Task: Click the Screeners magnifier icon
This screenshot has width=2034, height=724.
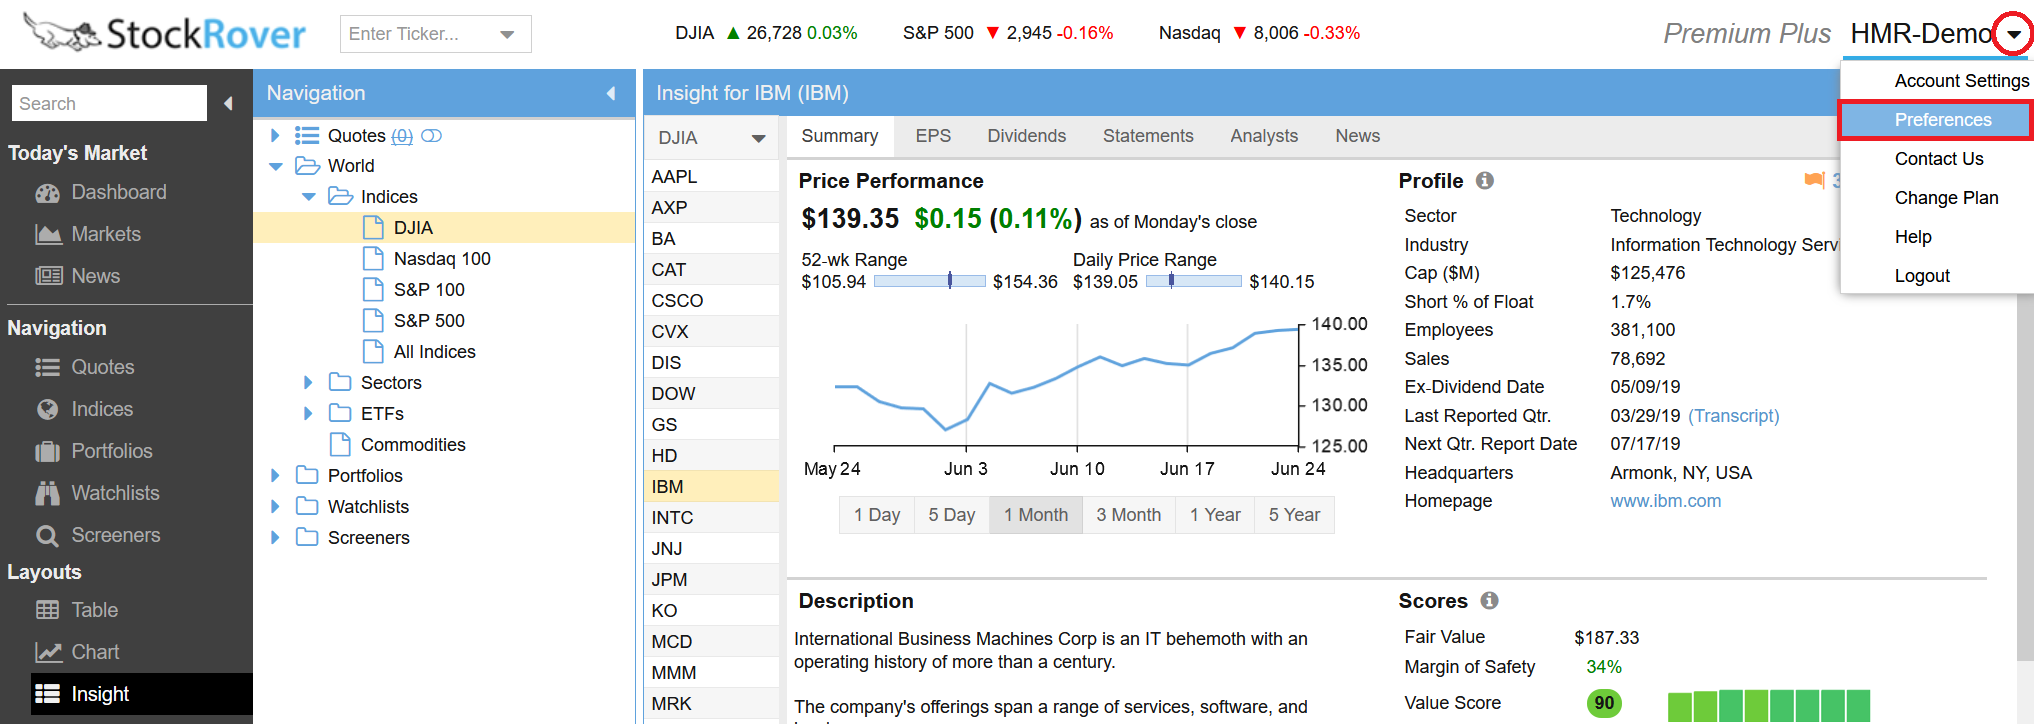Action: click(x=47, y=536)
